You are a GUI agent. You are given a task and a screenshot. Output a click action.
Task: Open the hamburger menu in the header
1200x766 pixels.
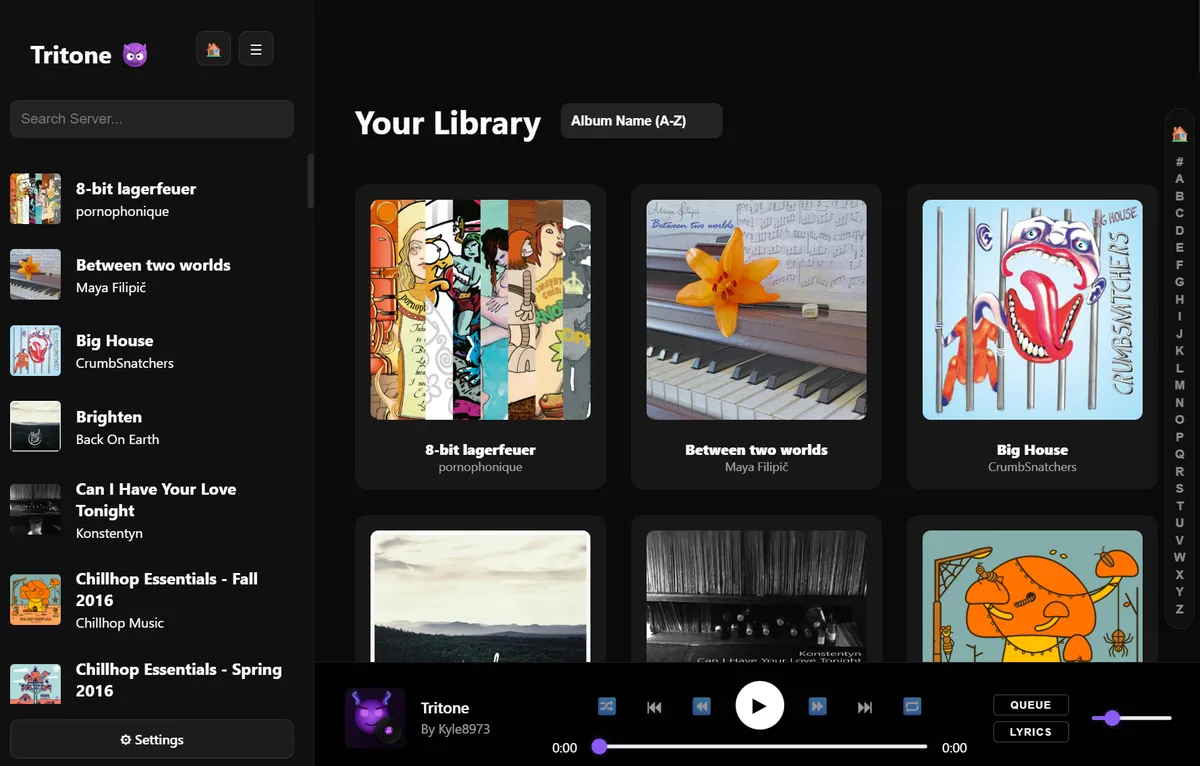click(x=256, y=49)
